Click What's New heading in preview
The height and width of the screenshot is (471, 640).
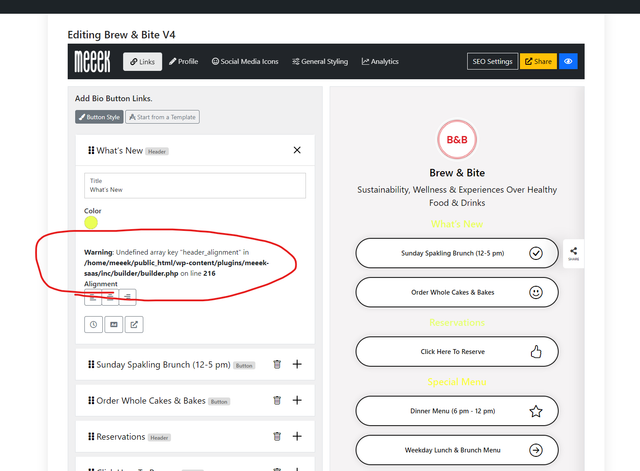[457, 224]
